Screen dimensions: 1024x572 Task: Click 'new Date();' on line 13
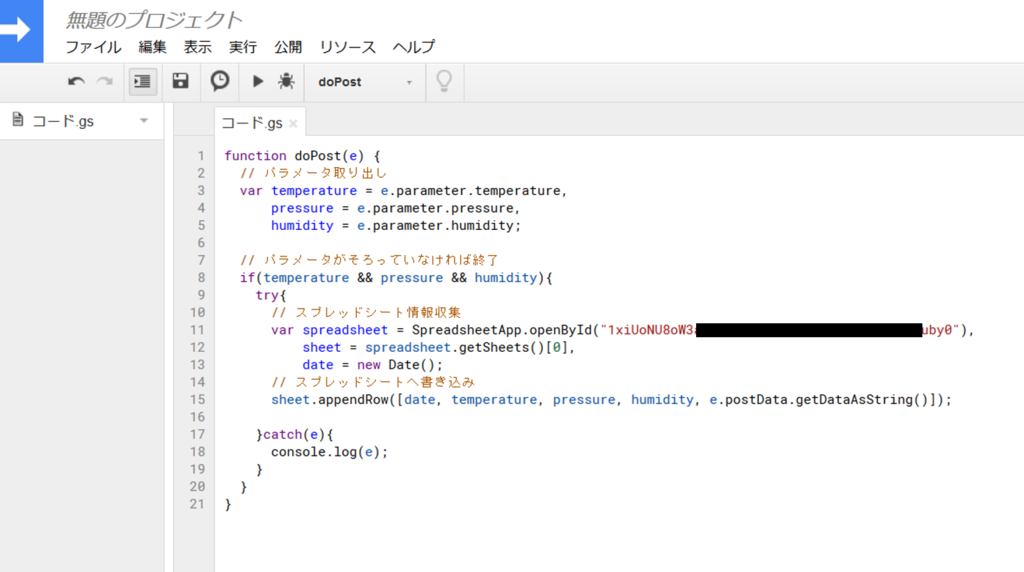(400, 365)
